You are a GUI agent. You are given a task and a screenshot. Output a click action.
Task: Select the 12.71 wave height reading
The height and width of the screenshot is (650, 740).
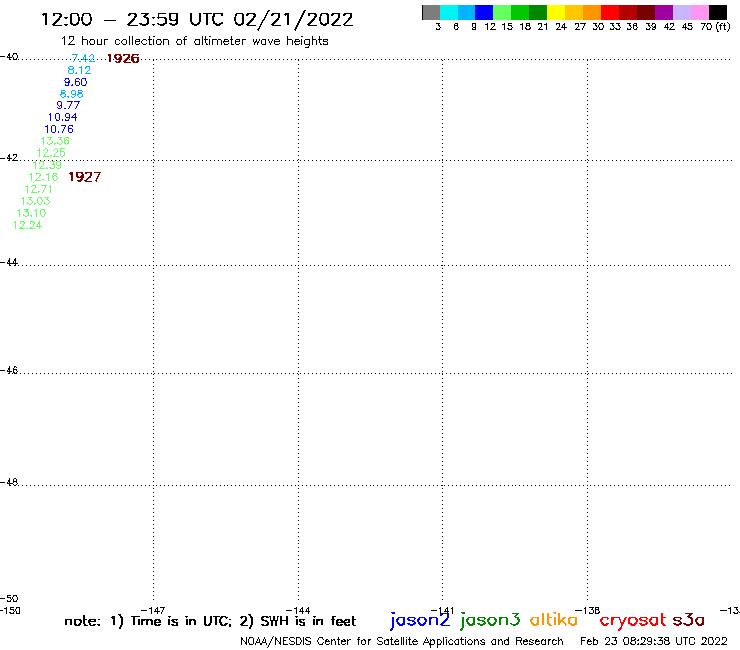click(39, 189)
